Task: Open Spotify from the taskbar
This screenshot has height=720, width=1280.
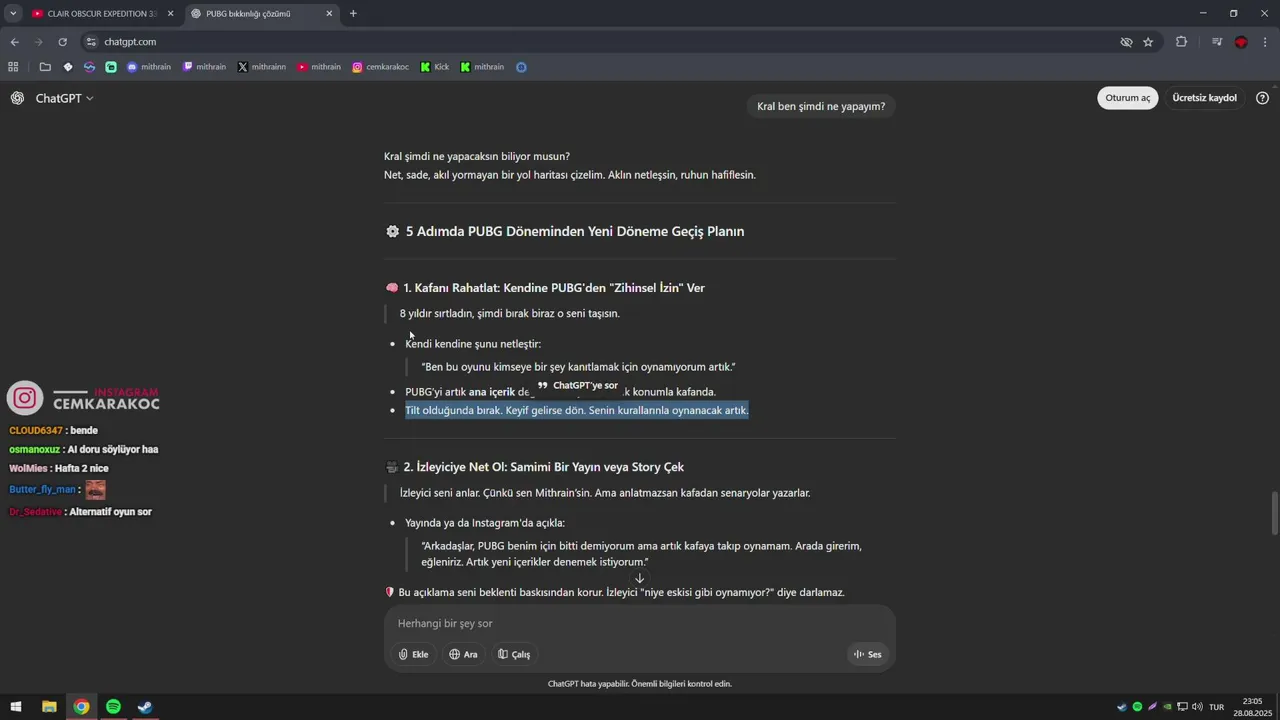Action: point(113,707)
